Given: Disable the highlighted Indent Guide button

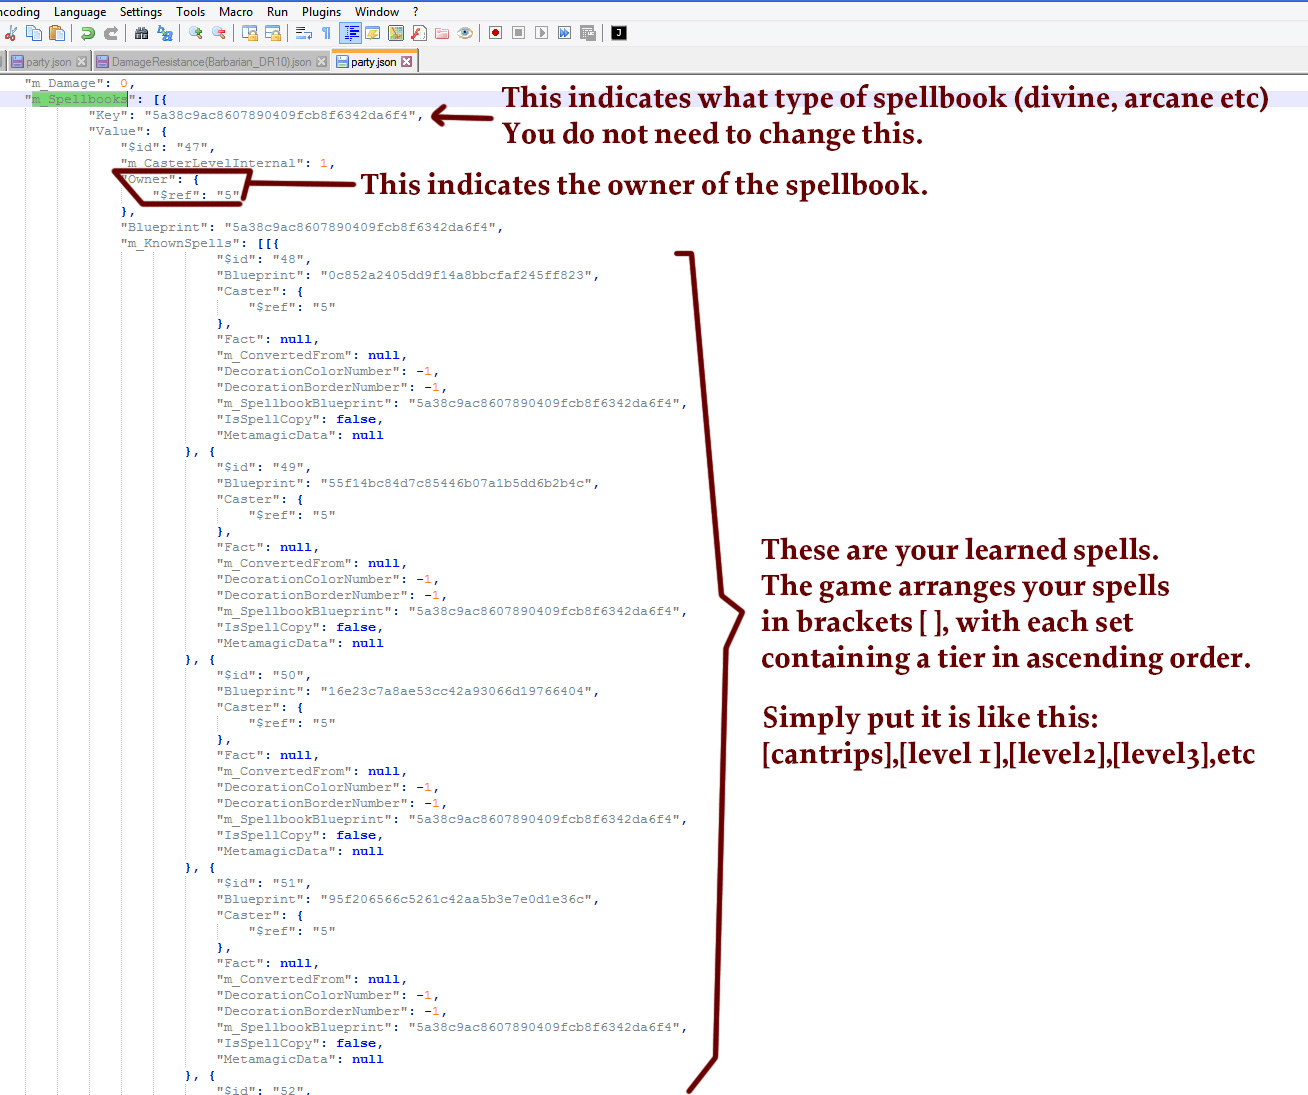Looking at the screenshot, I should tap(351, 33).
